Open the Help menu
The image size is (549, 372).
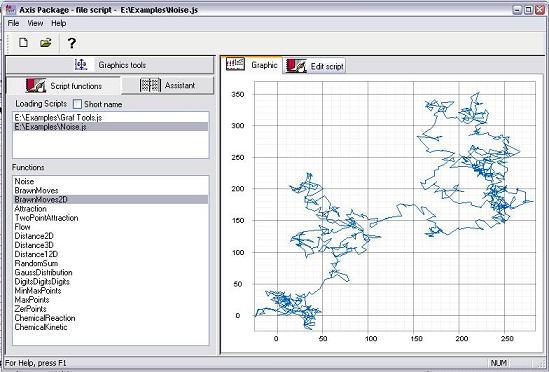58,23
